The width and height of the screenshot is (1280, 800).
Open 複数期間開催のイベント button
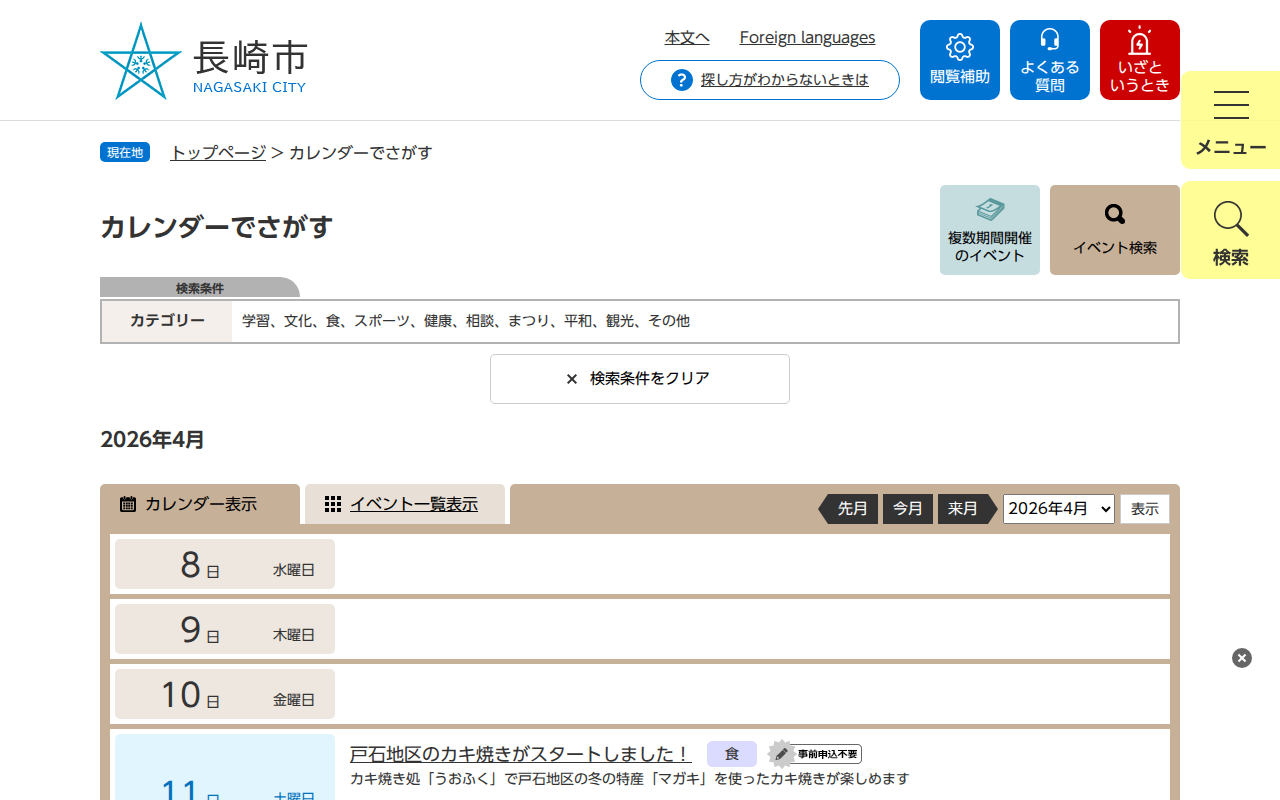click(989, 230)
